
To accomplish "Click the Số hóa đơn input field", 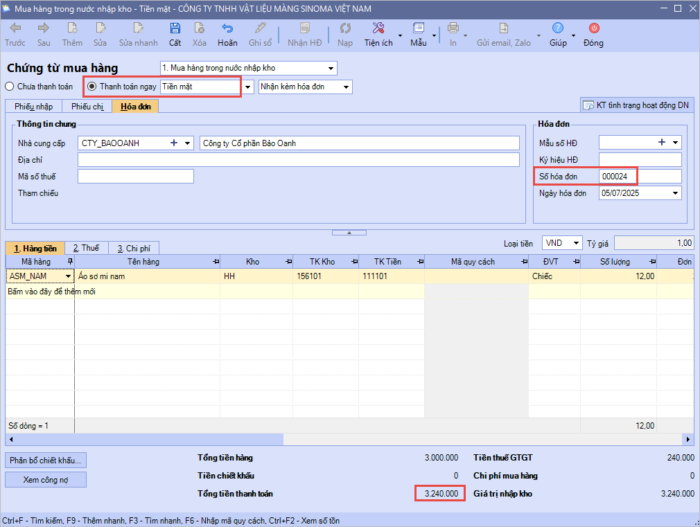I will point(640,177).
